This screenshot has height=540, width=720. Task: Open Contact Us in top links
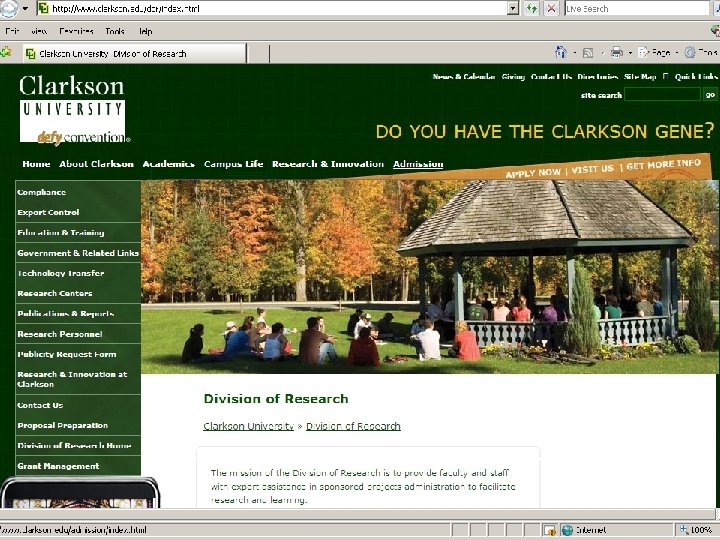point(551,77)
